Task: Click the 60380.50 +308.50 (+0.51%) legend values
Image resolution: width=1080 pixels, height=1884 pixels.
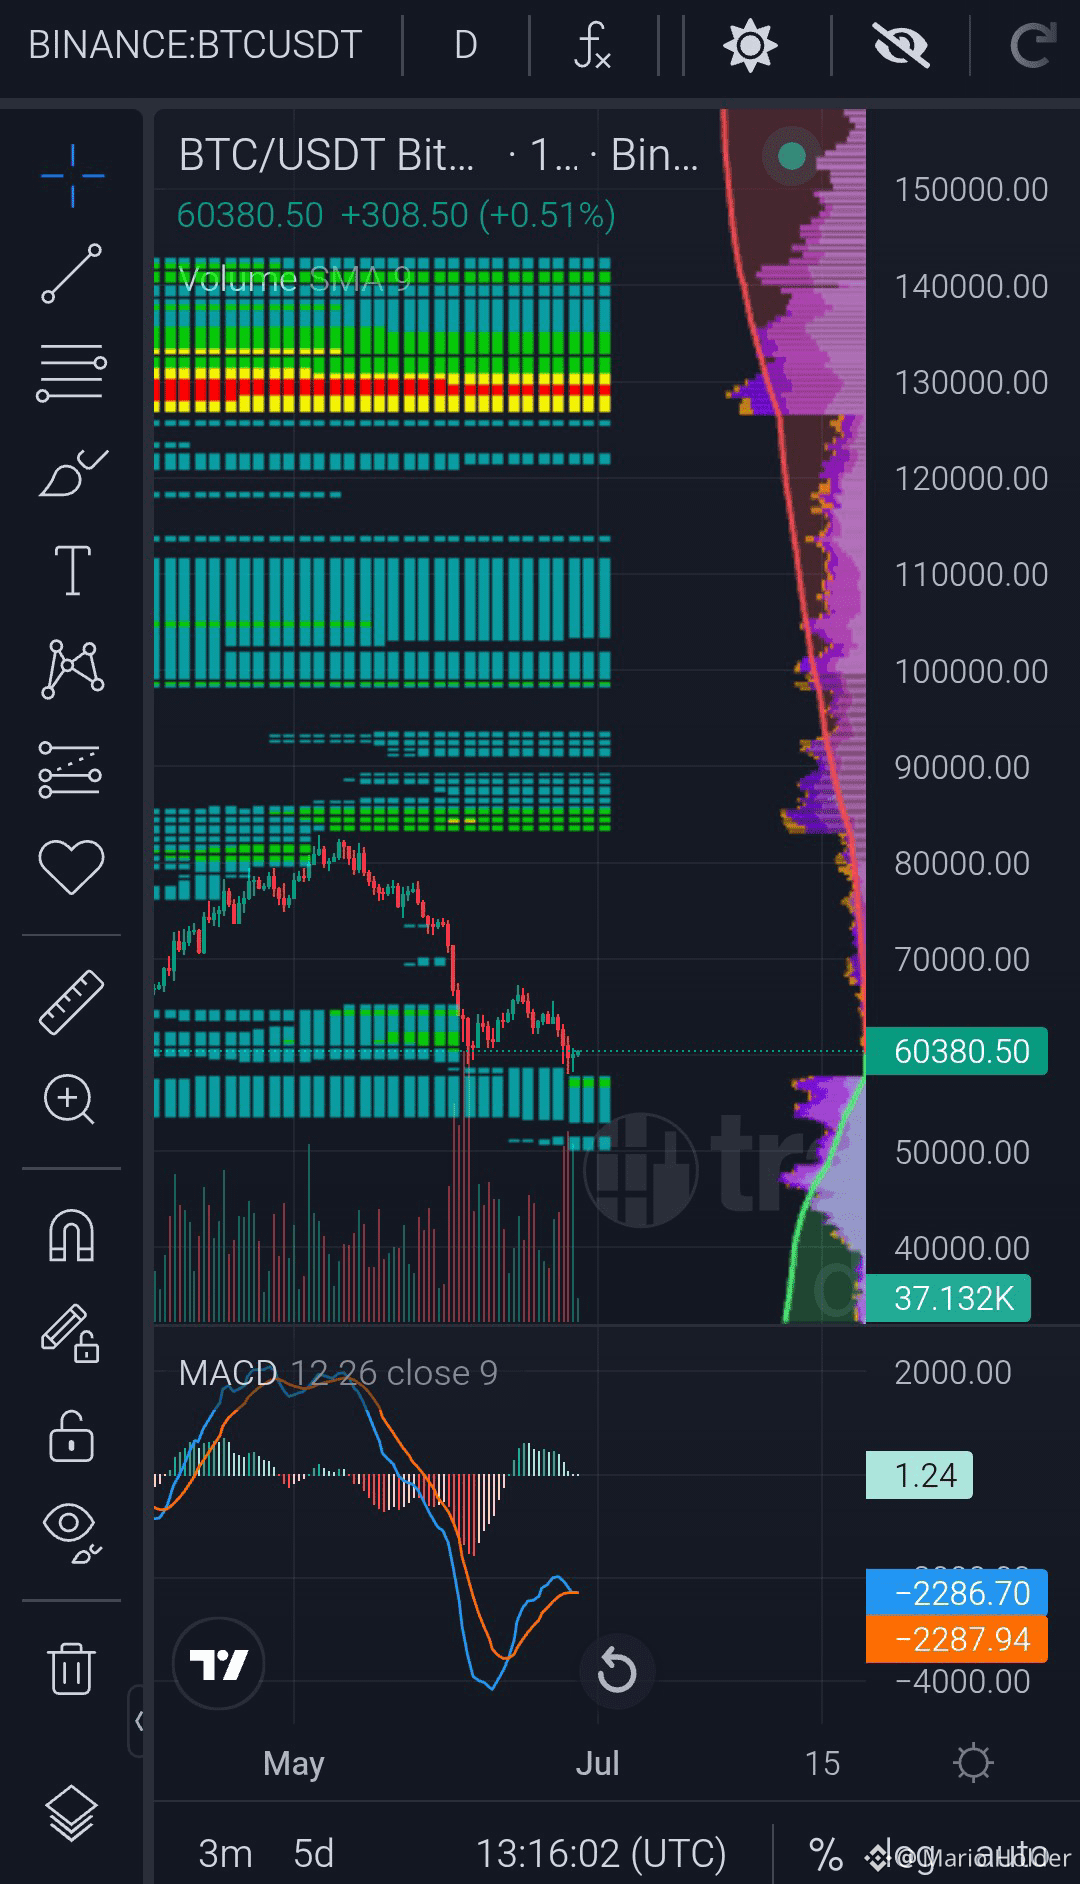Action: [x=396, y=215]
